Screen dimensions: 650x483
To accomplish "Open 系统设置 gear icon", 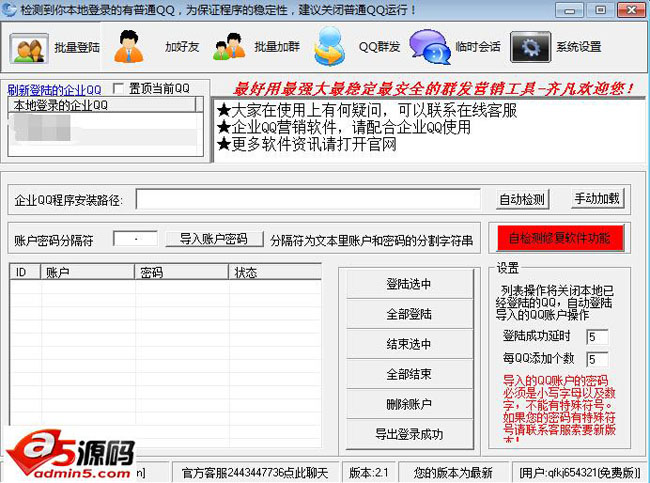I will [x=530, y=47].
